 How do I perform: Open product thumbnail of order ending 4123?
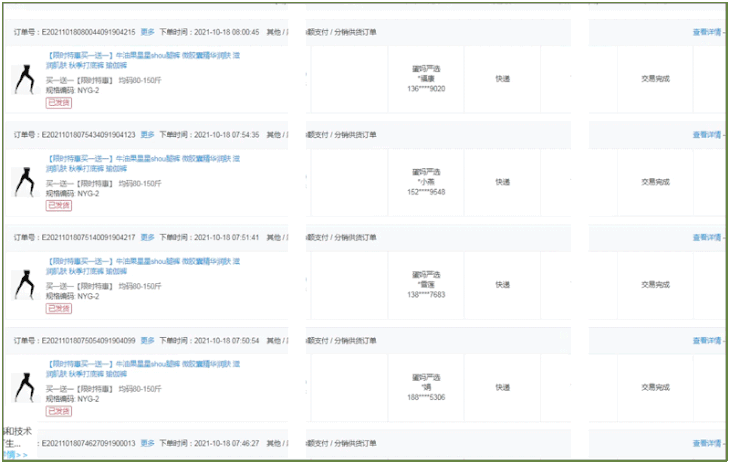[22, 182]
